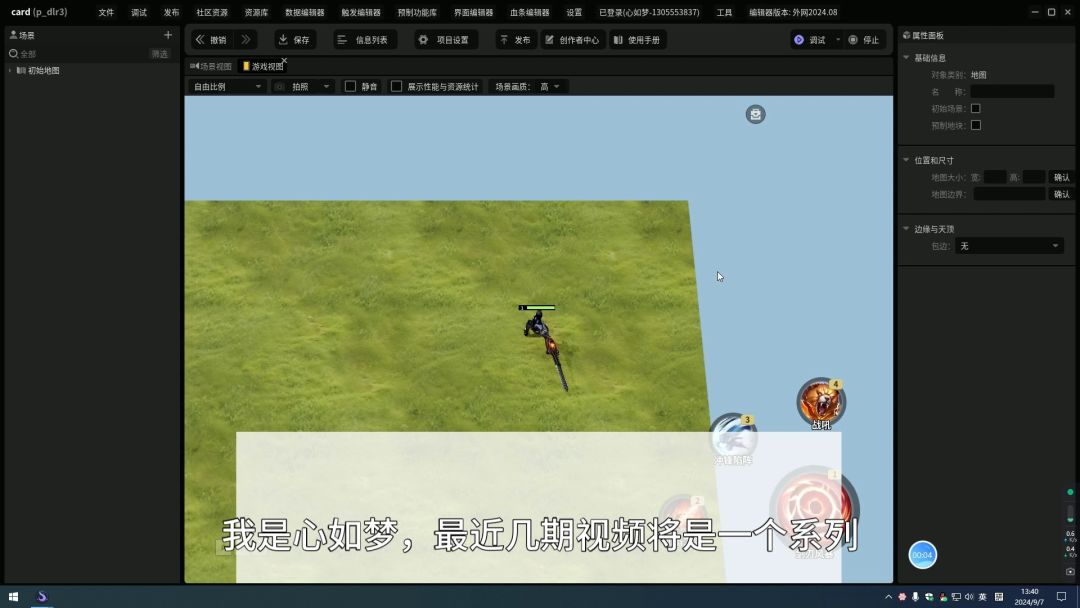Viewport: 1080px width, 608px height.
Task: Click the plus icon to add scene
Action: [168, 35]
